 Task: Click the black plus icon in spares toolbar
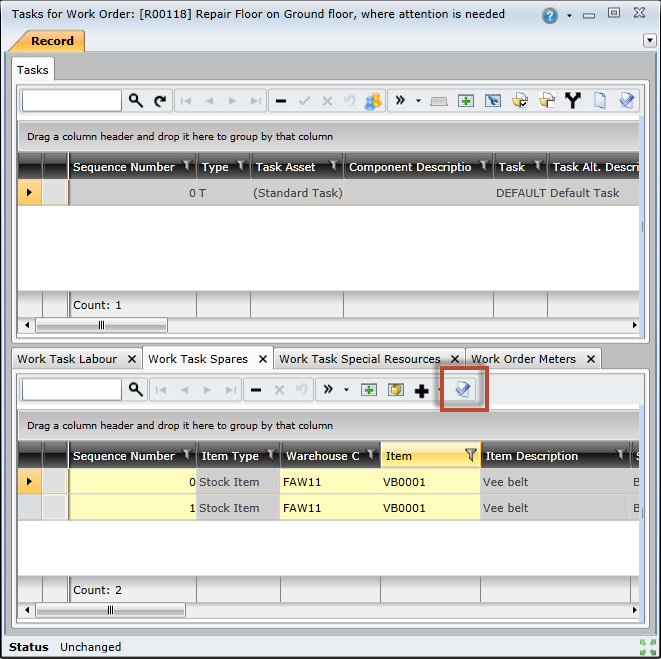(x=421, y=390)
